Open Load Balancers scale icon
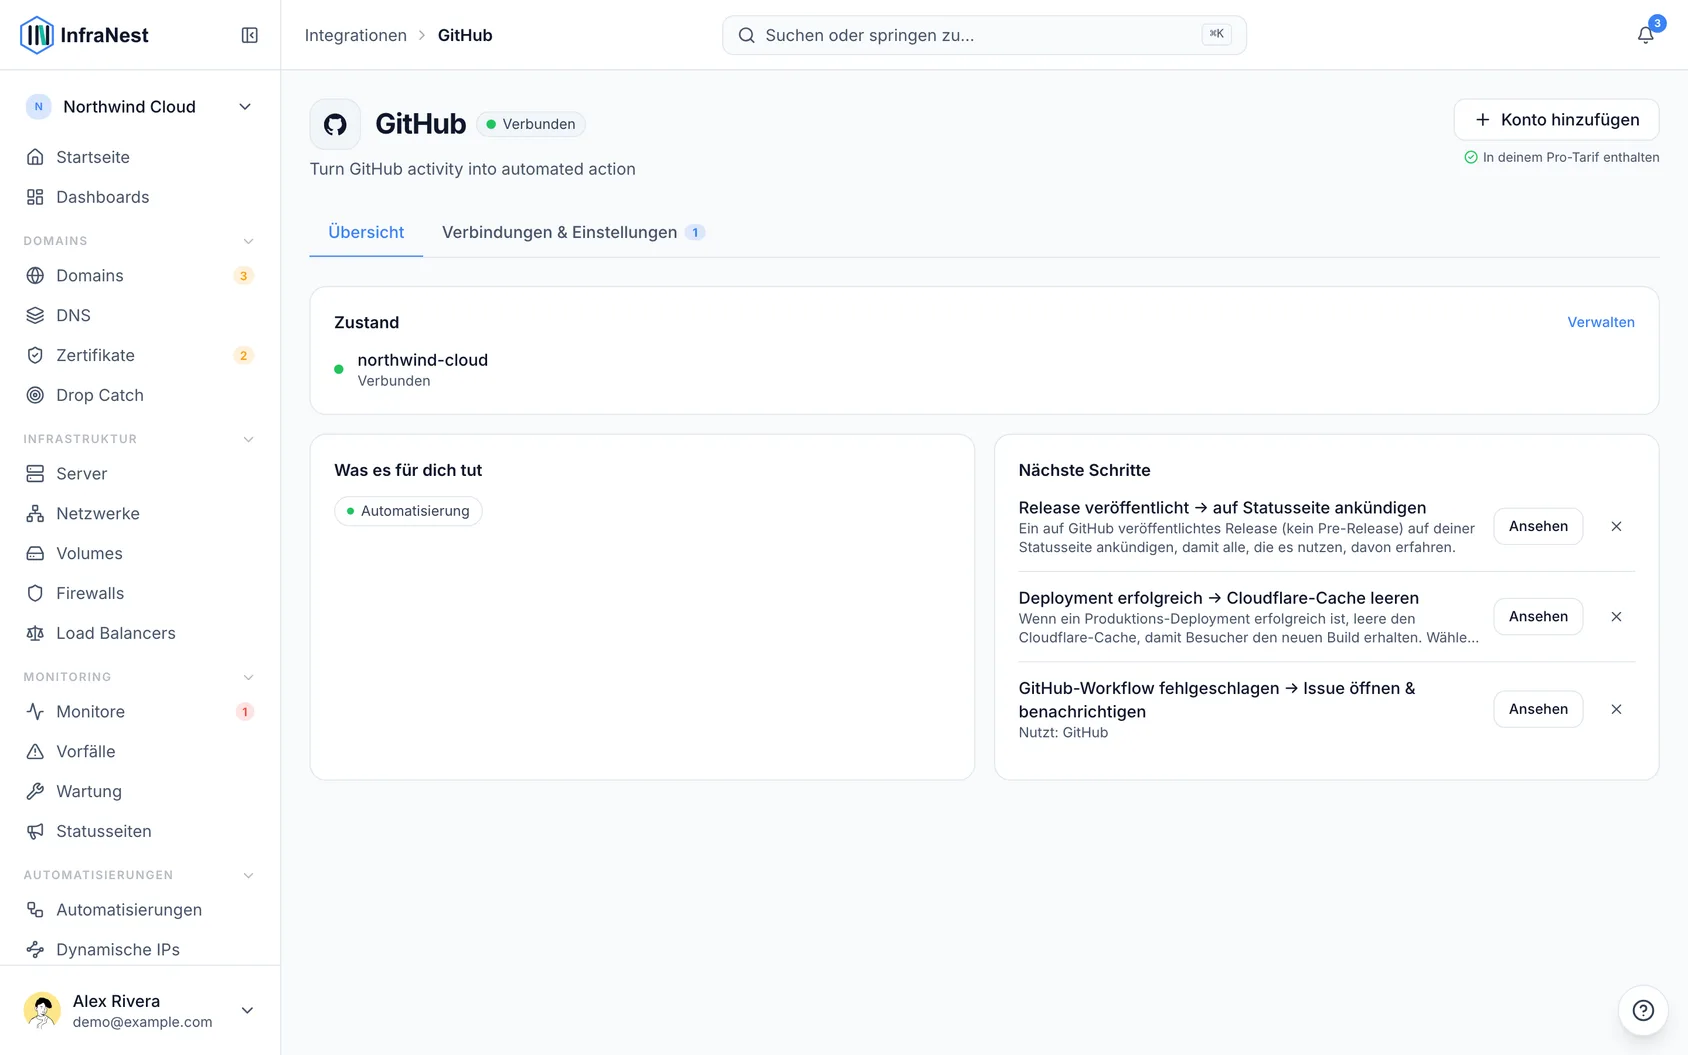Image resolution: width=1688 pixels, height=1055 pixels. 35,633
